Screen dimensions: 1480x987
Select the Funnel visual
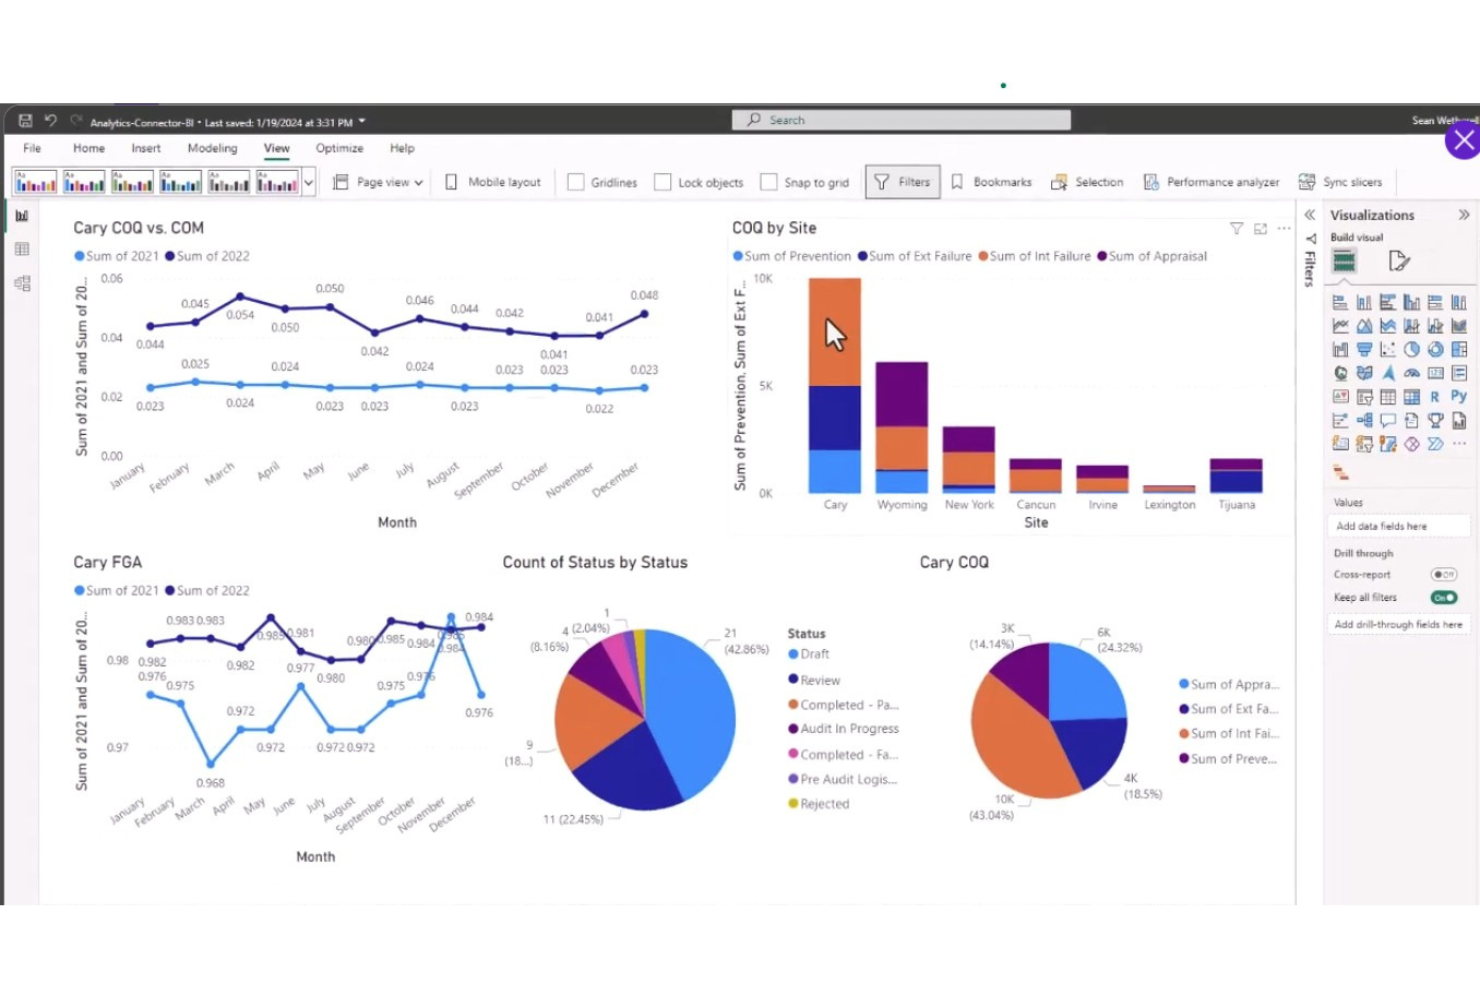click(x=1364, y=349)
